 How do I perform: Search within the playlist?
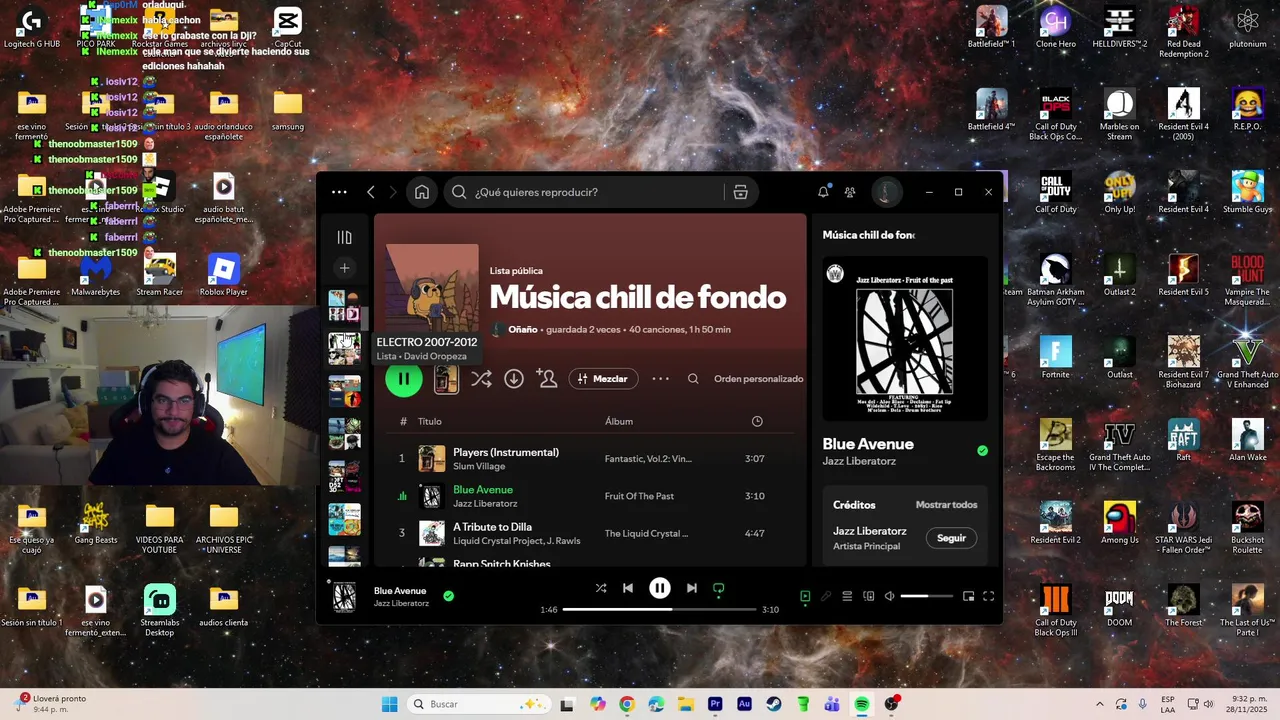click(693, 379)
